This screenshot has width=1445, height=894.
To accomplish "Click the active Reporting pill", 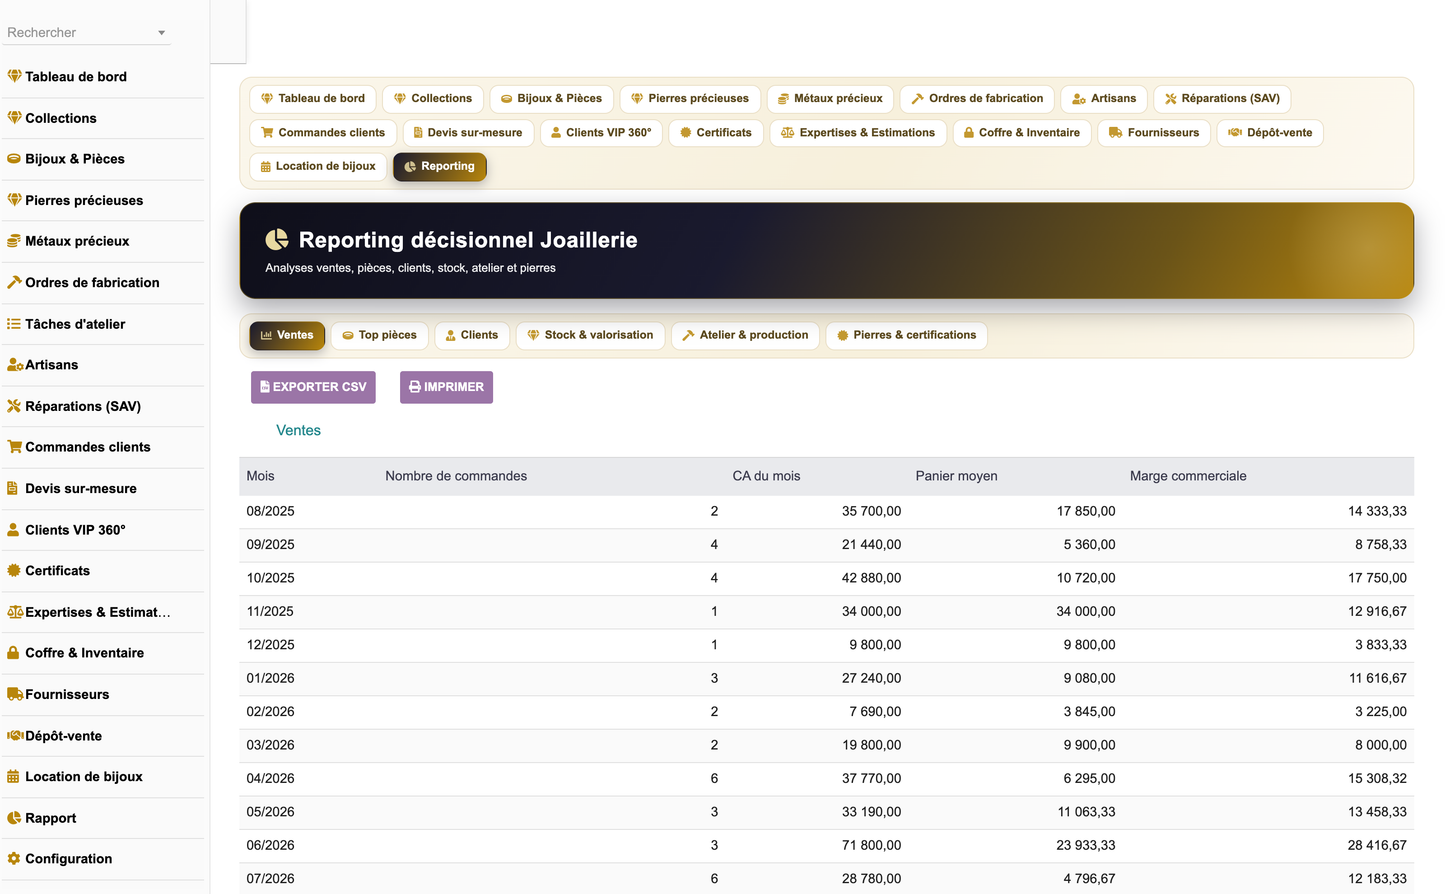I will (440, 167).
